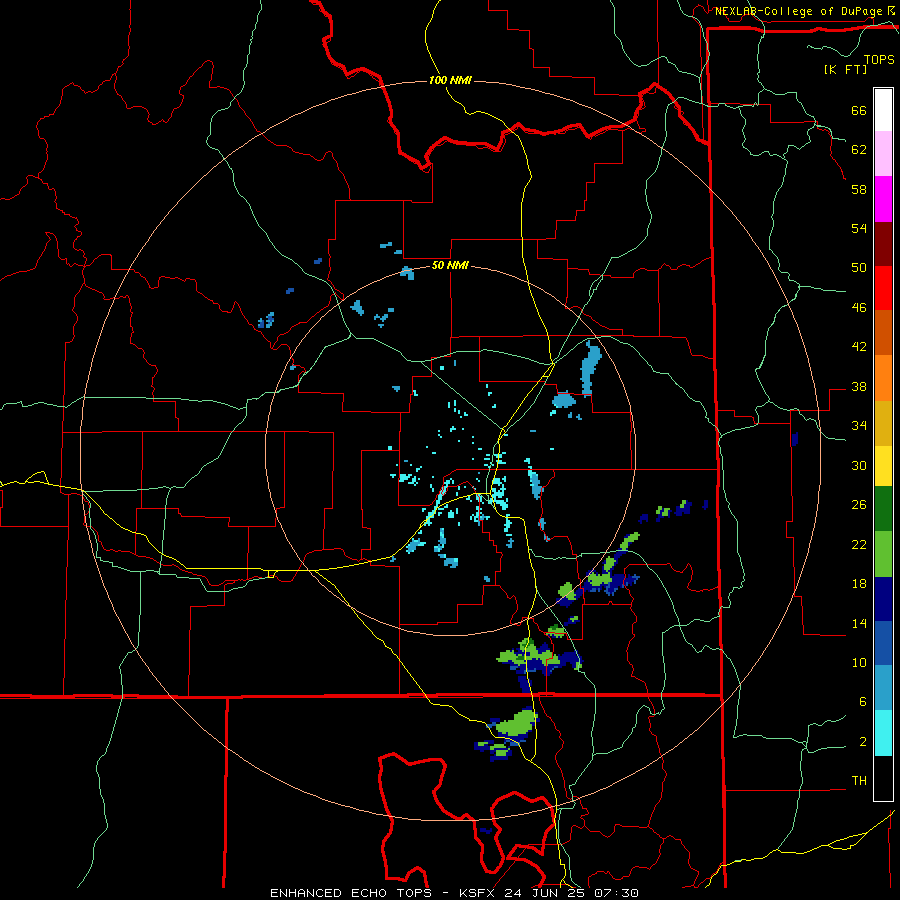Click the navy blue legend swatch
Screen dimensions: 900x900
pos(883,599)
